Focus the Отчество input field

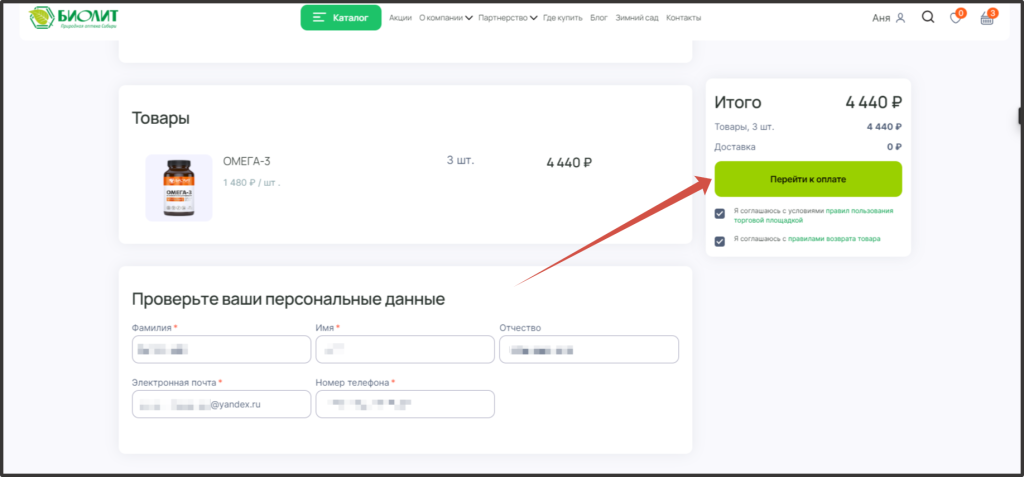589,350
